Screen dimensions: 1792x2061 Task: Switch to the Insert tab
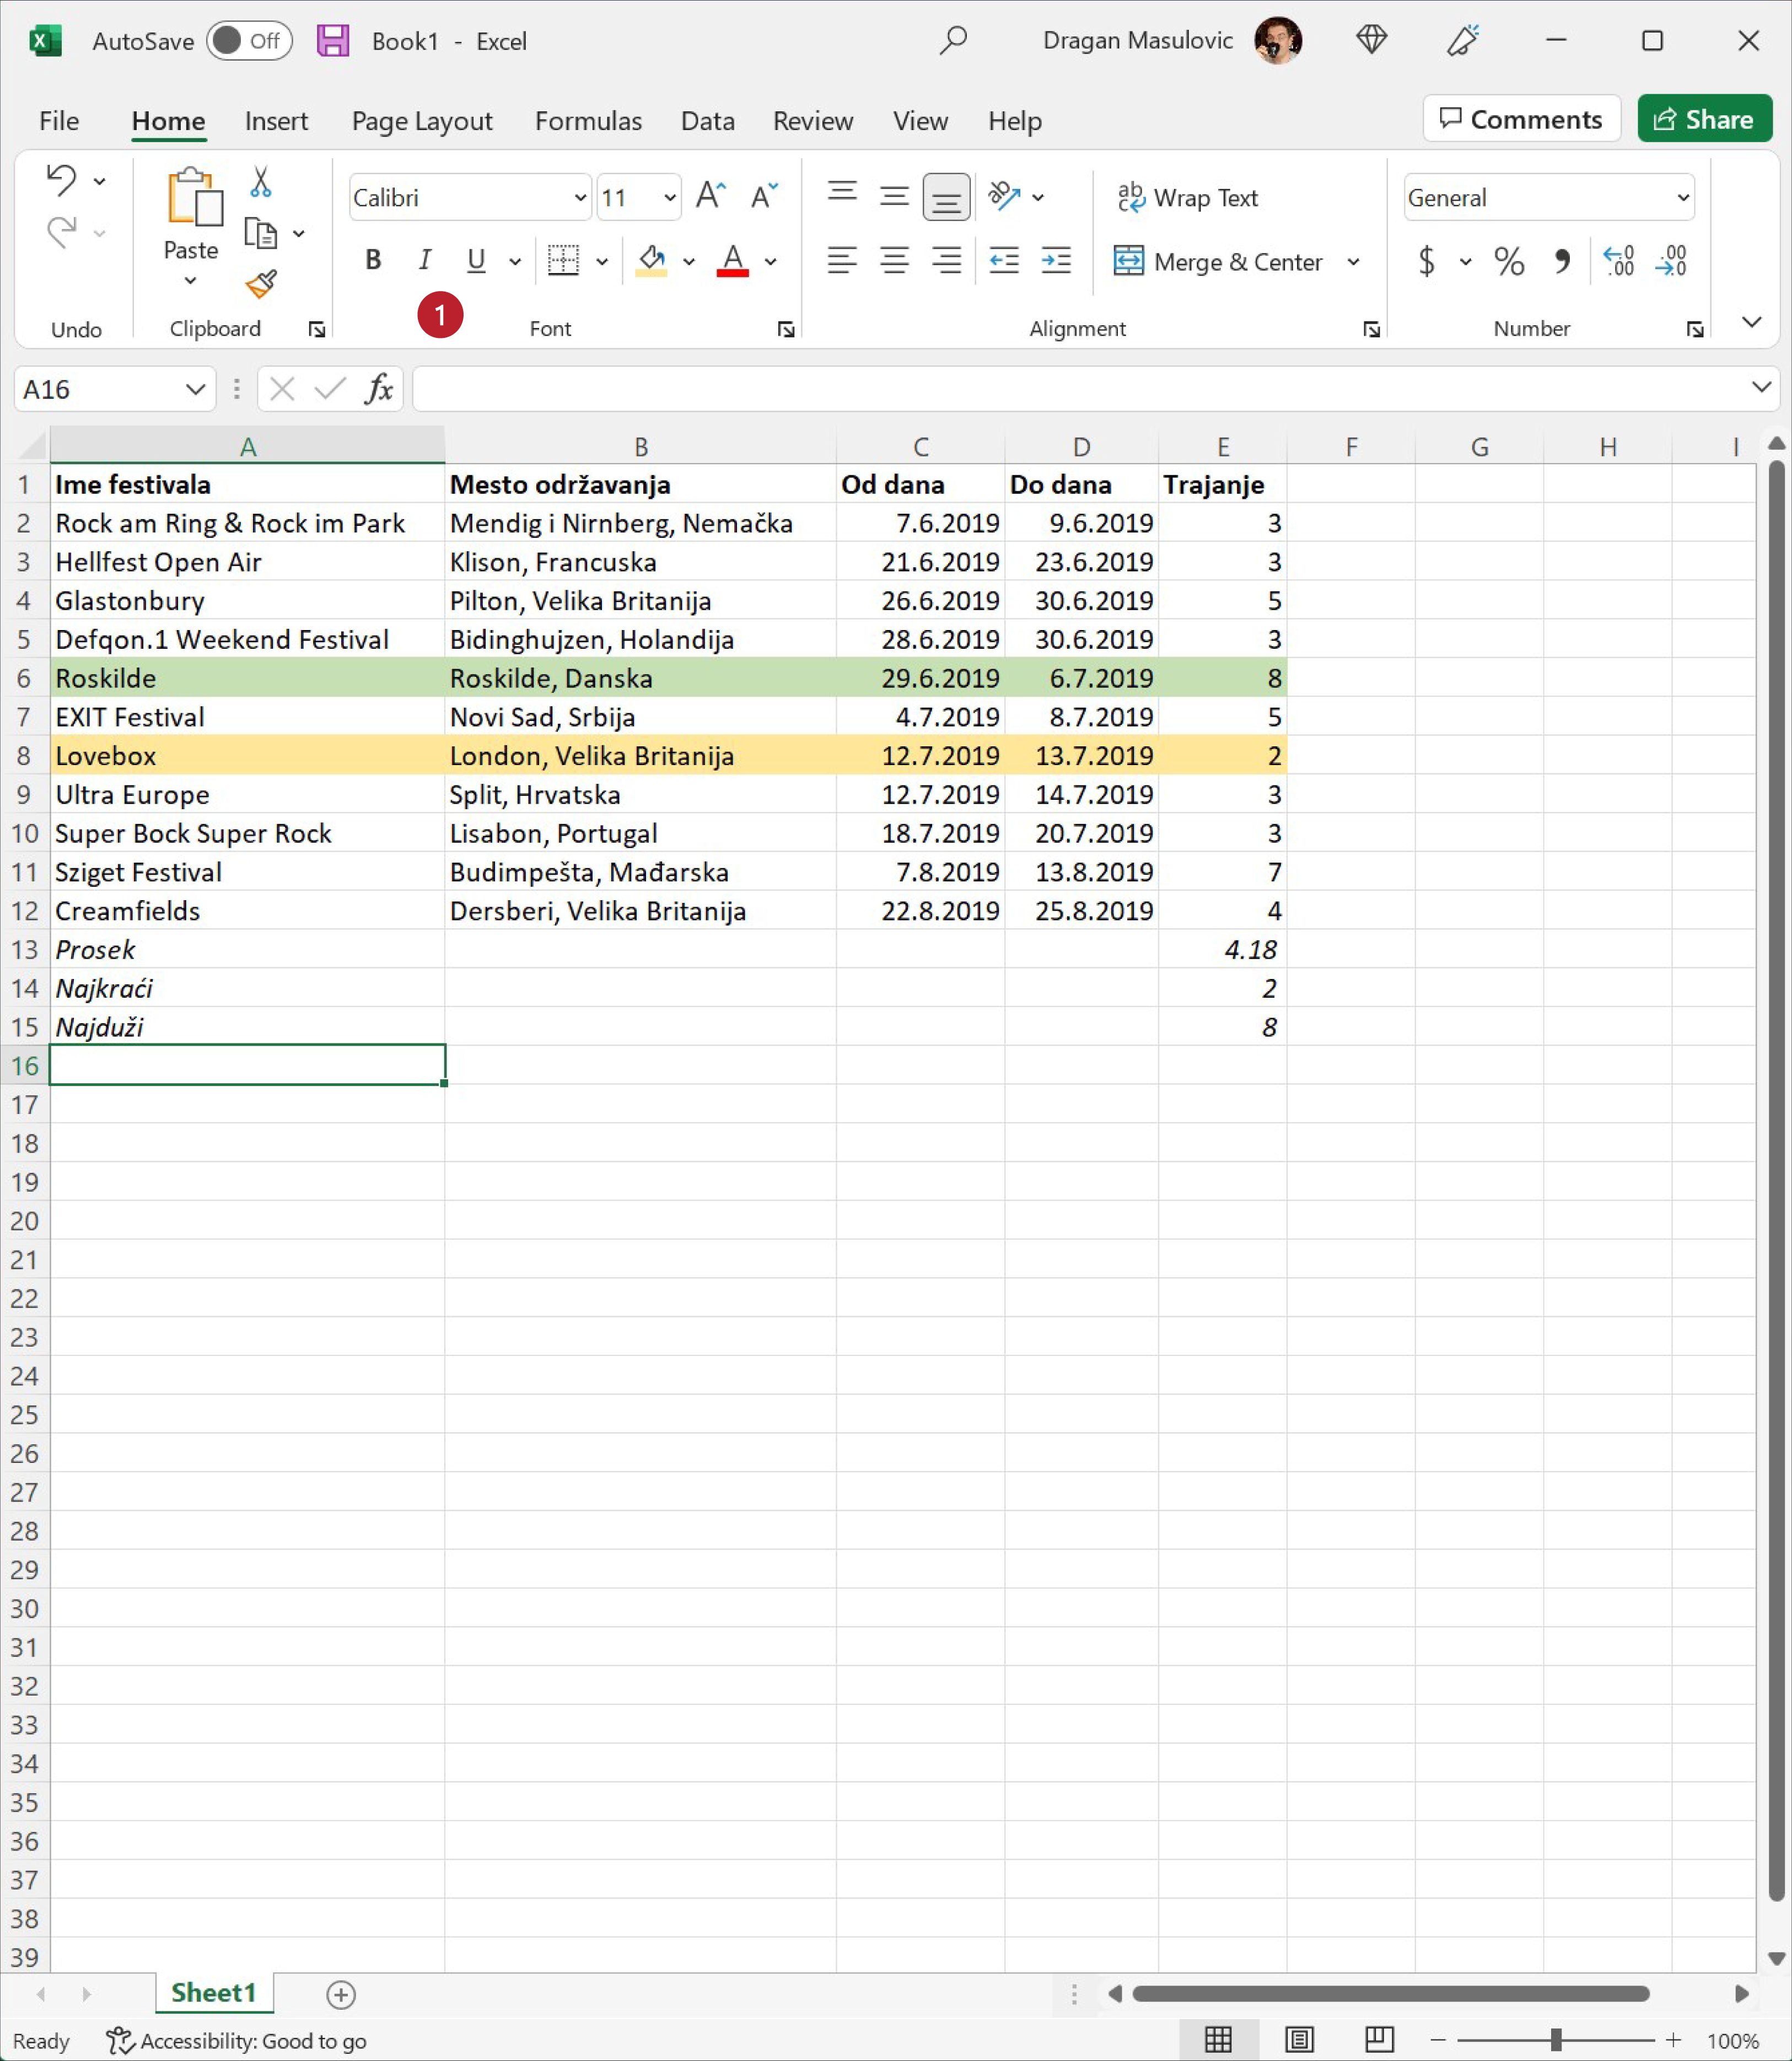point(276,121)
